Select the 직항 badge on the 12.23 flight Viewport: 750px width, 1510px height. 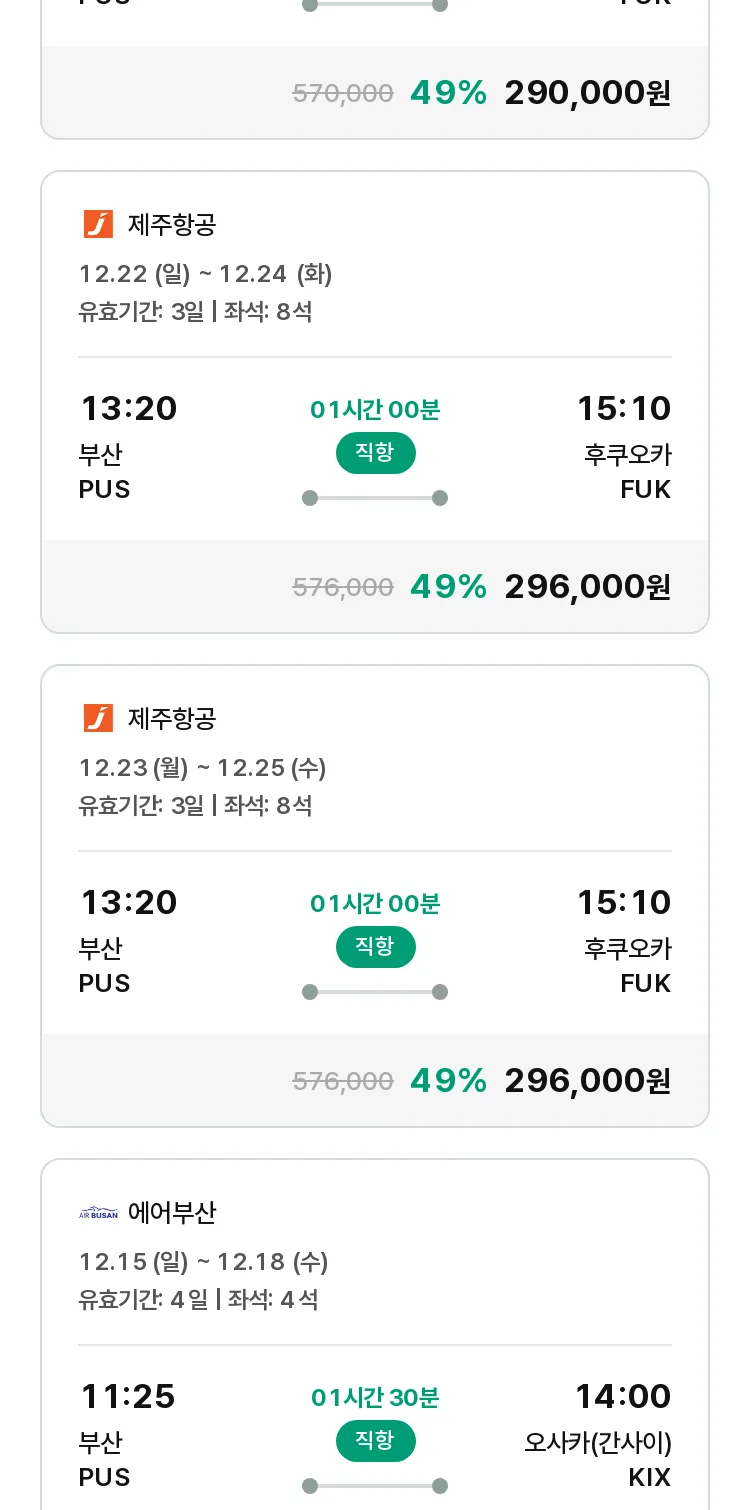(x=375, y=947)
